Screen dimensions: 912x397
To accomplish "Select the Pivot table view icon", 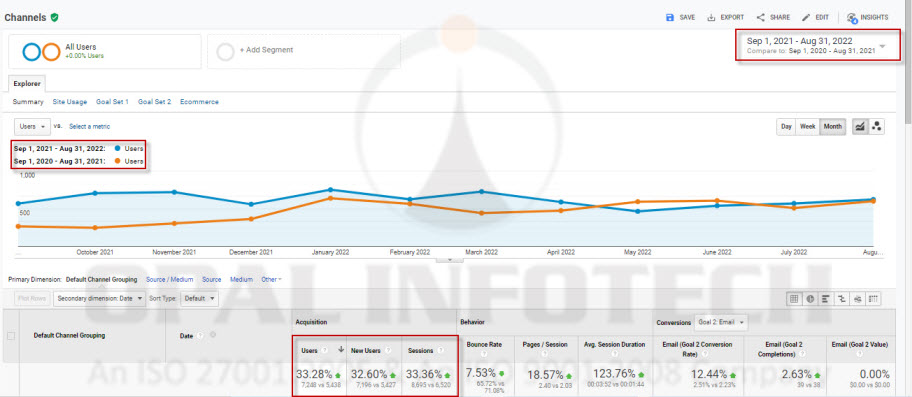I will 873,299.
